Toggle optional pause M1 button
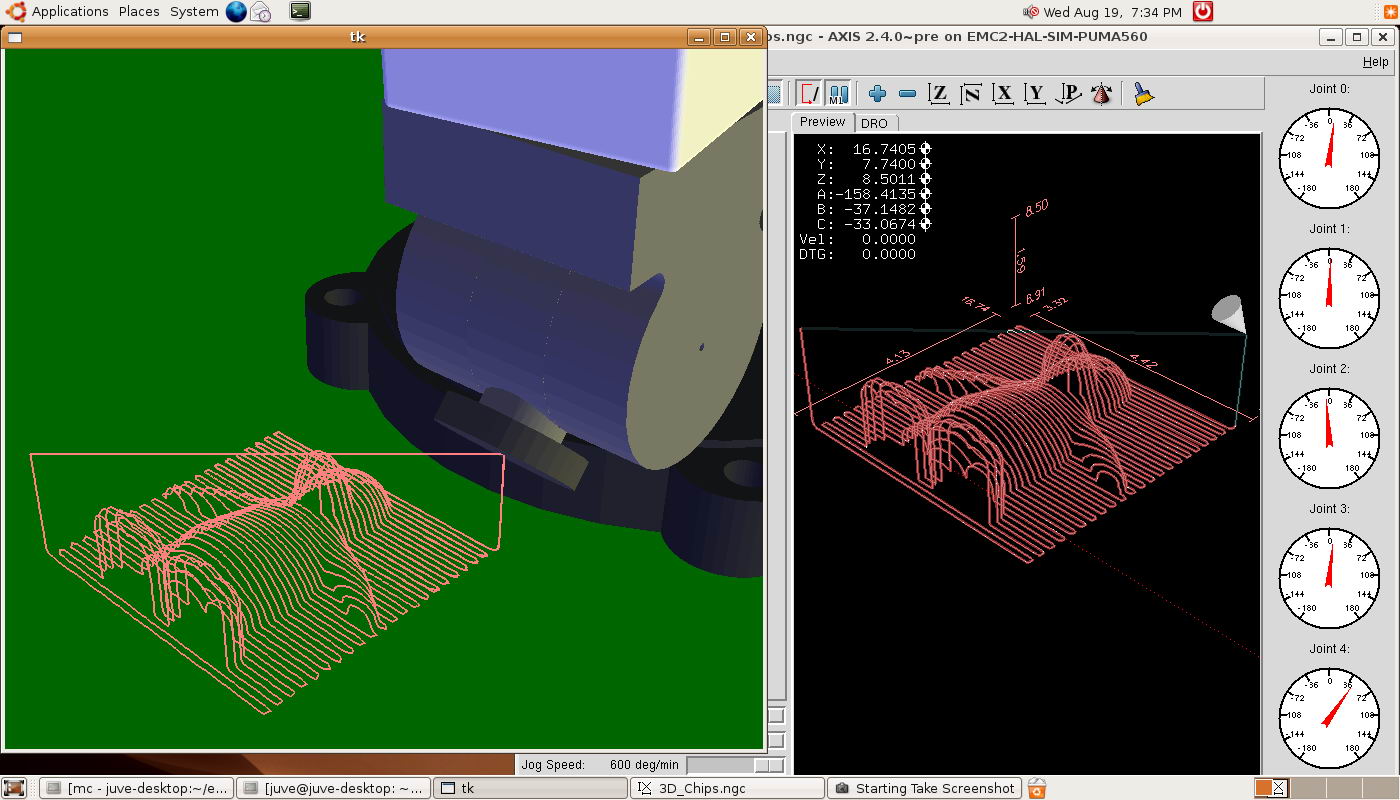 [x=838, y=94]
